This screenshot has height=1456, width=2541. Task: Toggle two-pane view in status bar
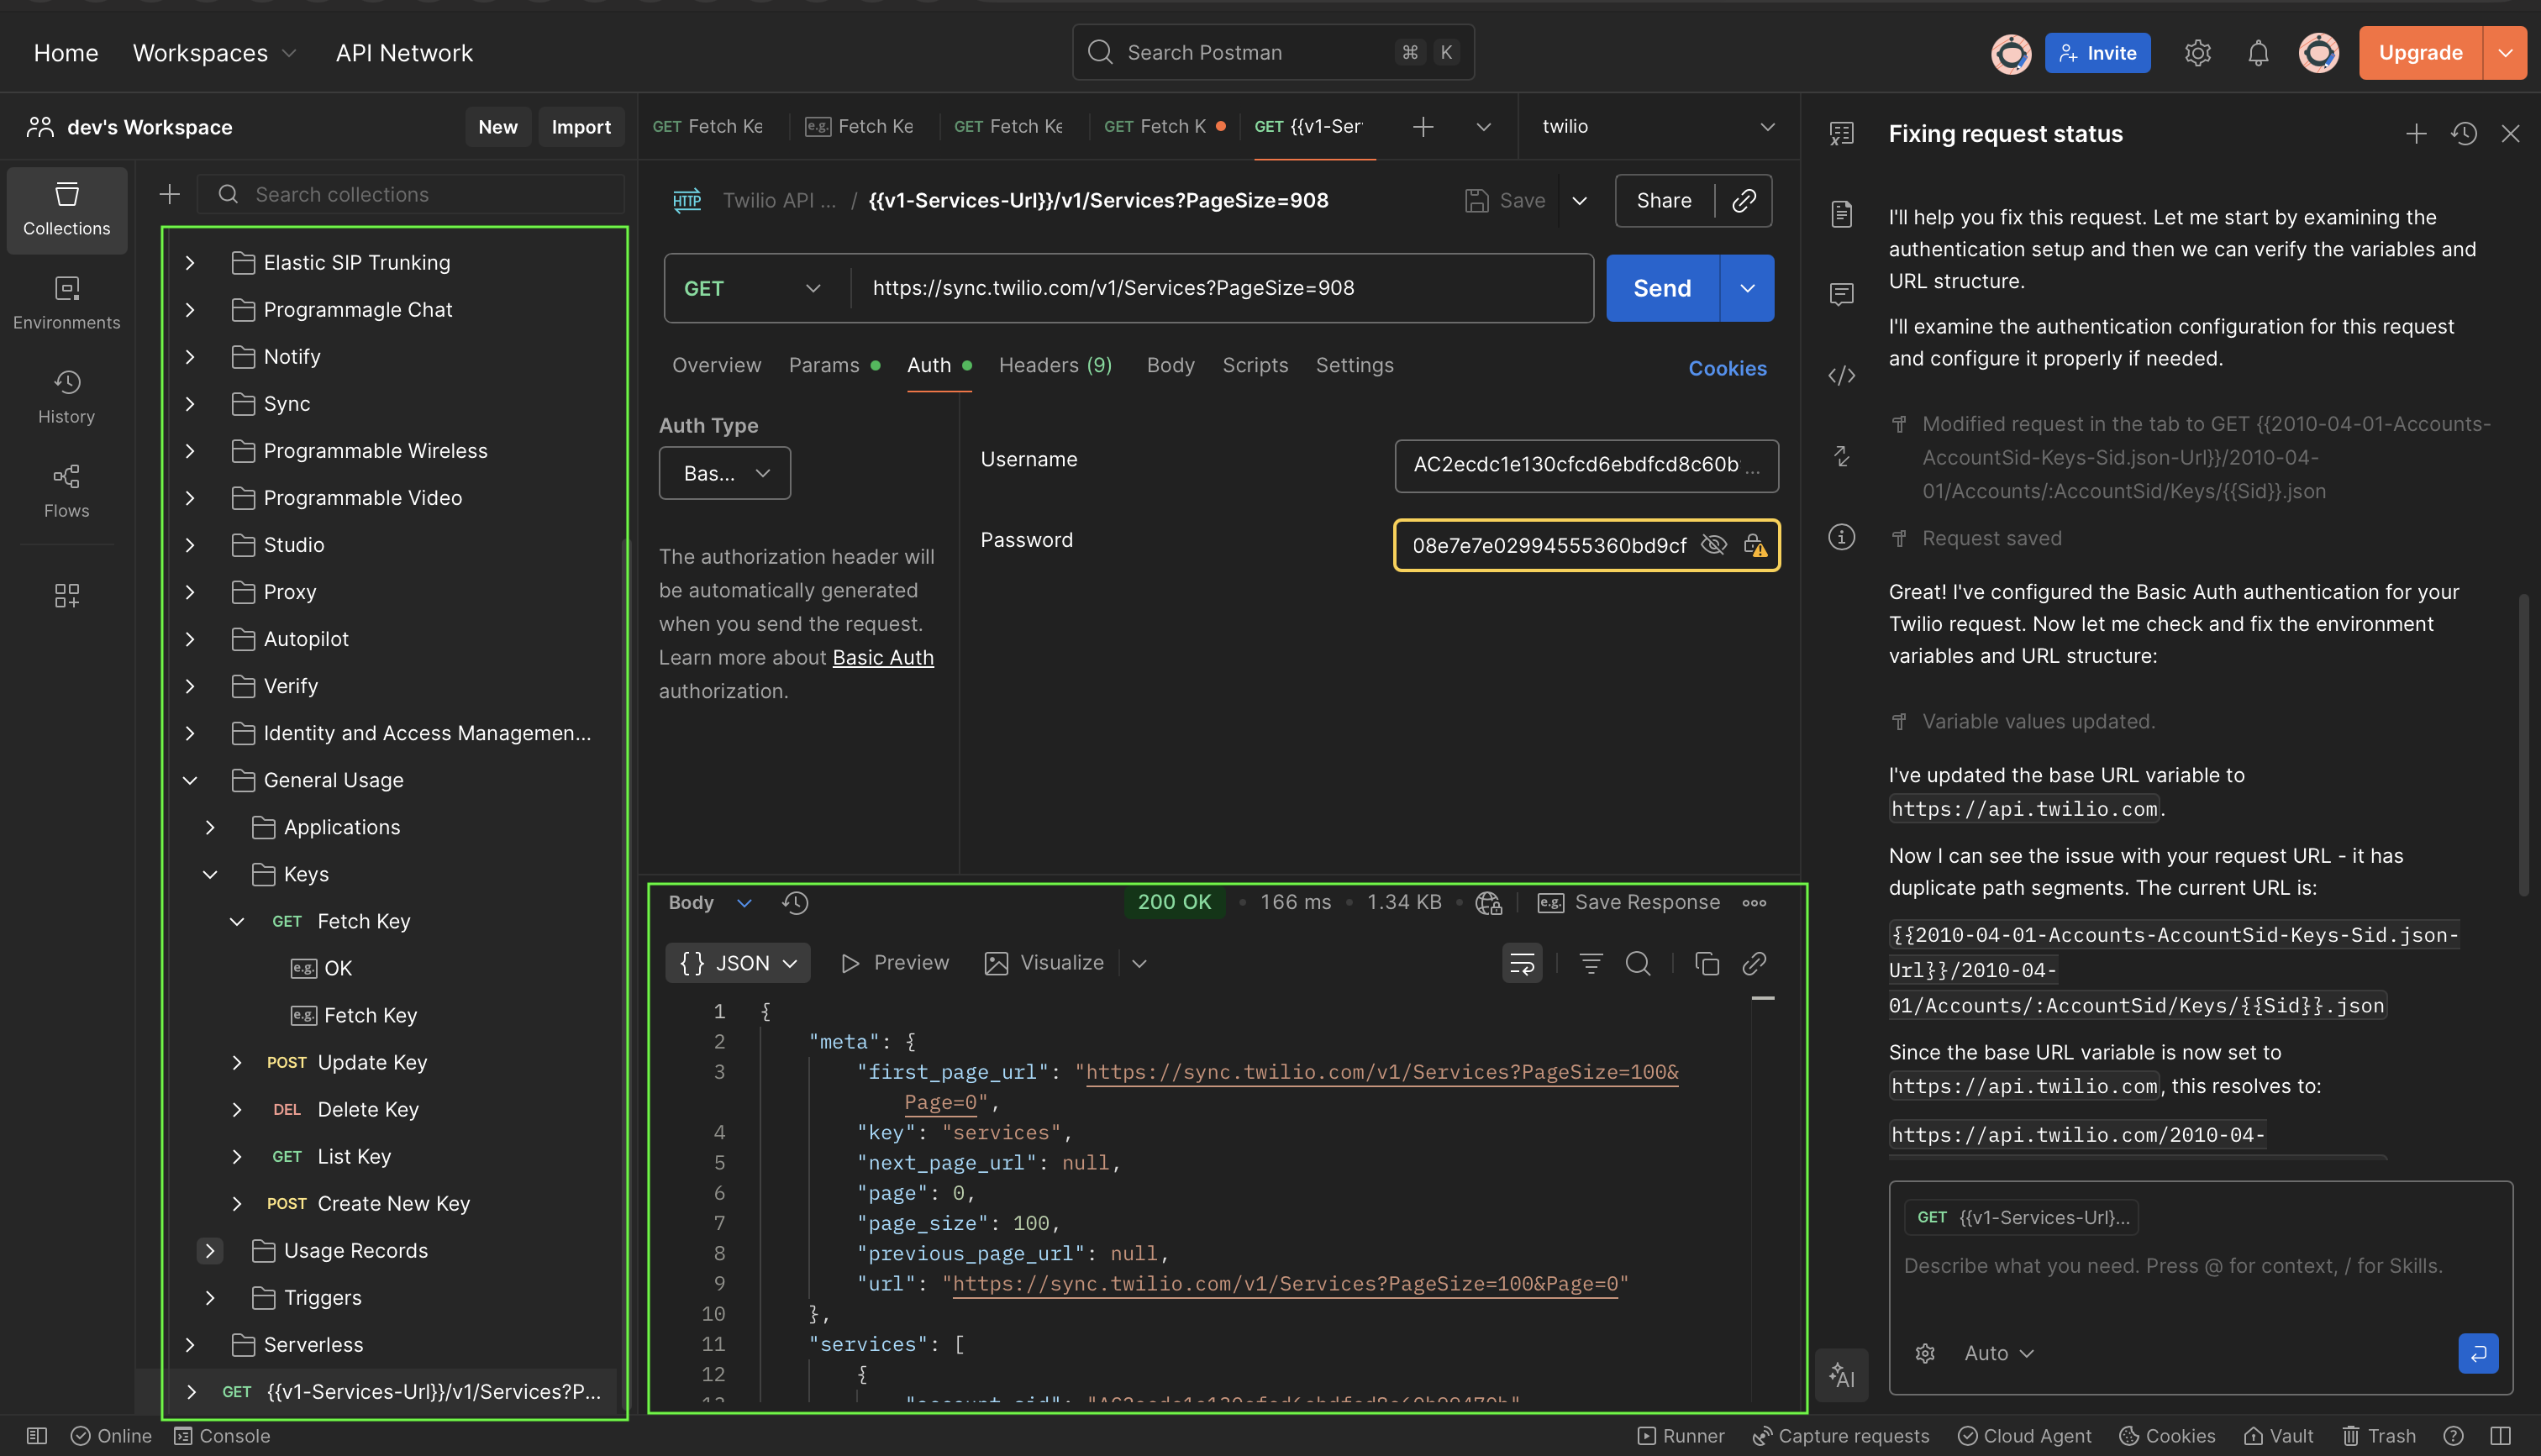point(2500,1436)
